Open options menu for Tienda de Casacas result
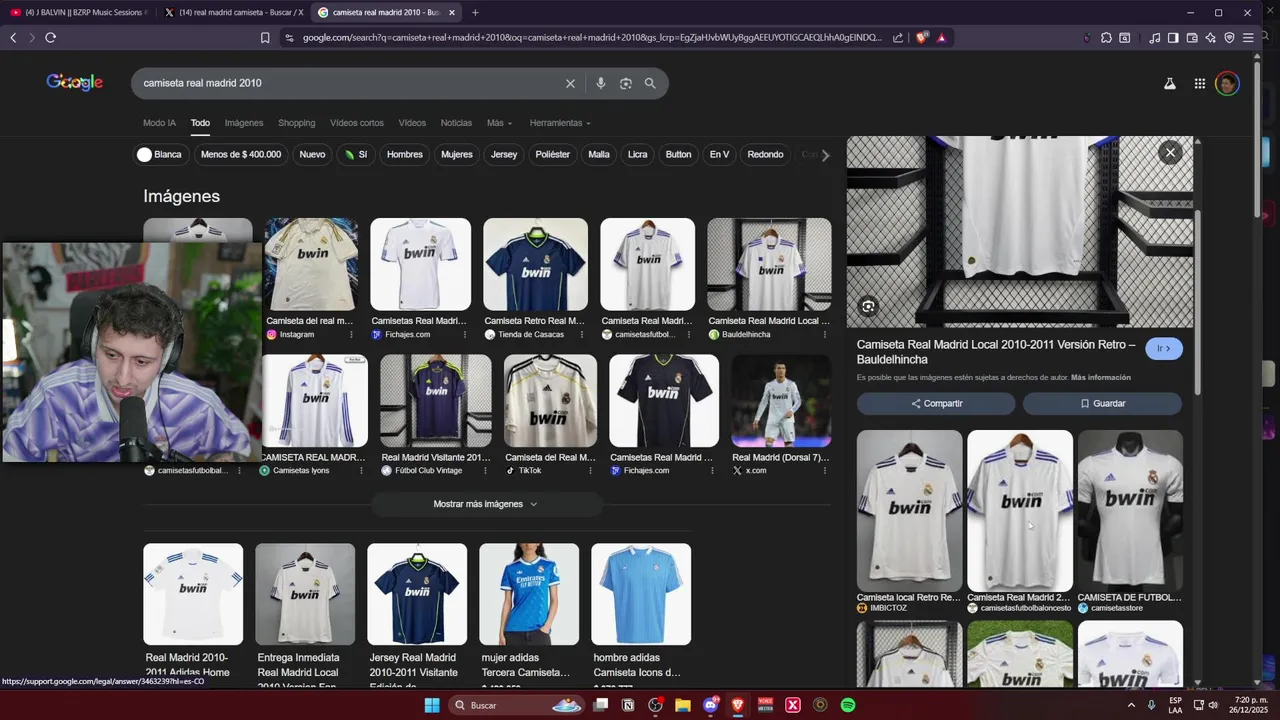 click(x=581, y=335)
